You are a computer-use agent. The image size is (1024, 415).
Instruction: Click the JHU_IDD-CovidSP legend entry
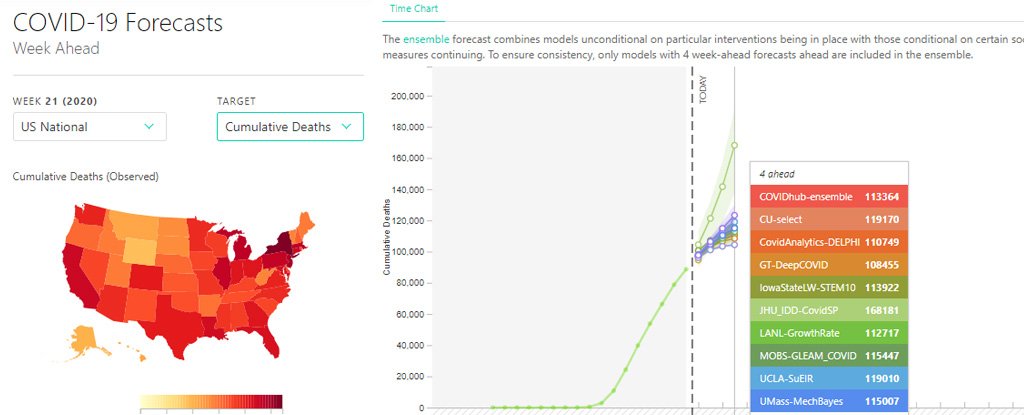click(829, 310)
